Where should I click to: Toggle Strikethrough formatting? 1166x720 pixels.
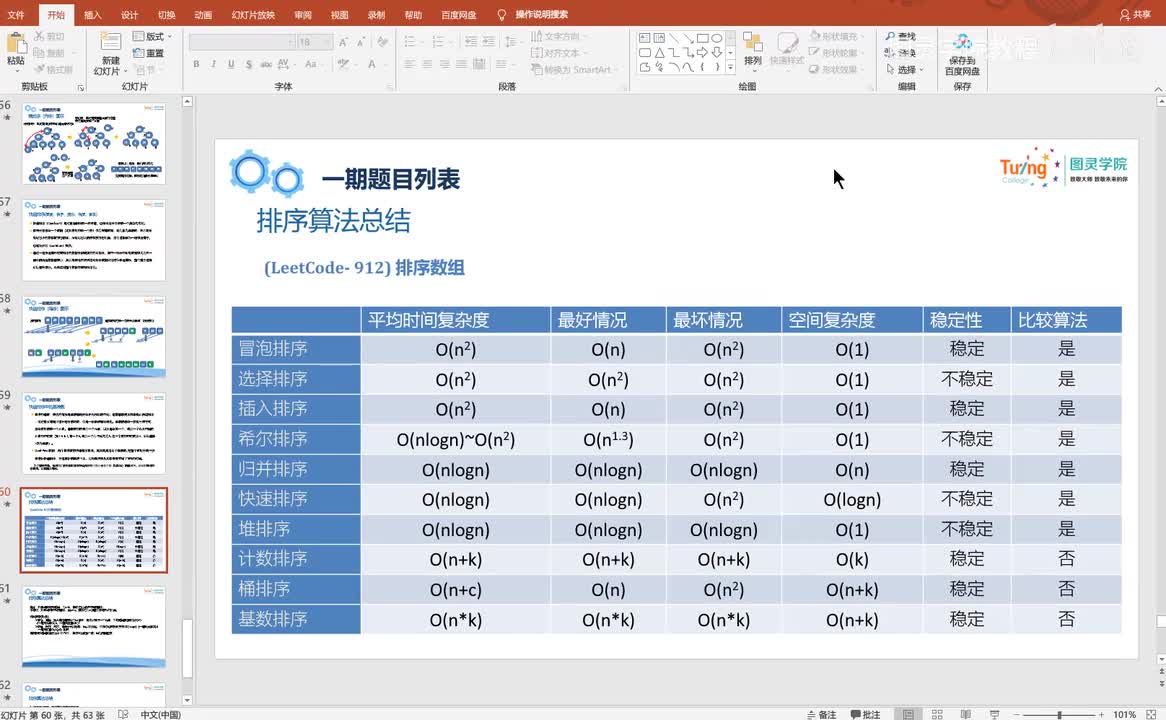265,64
